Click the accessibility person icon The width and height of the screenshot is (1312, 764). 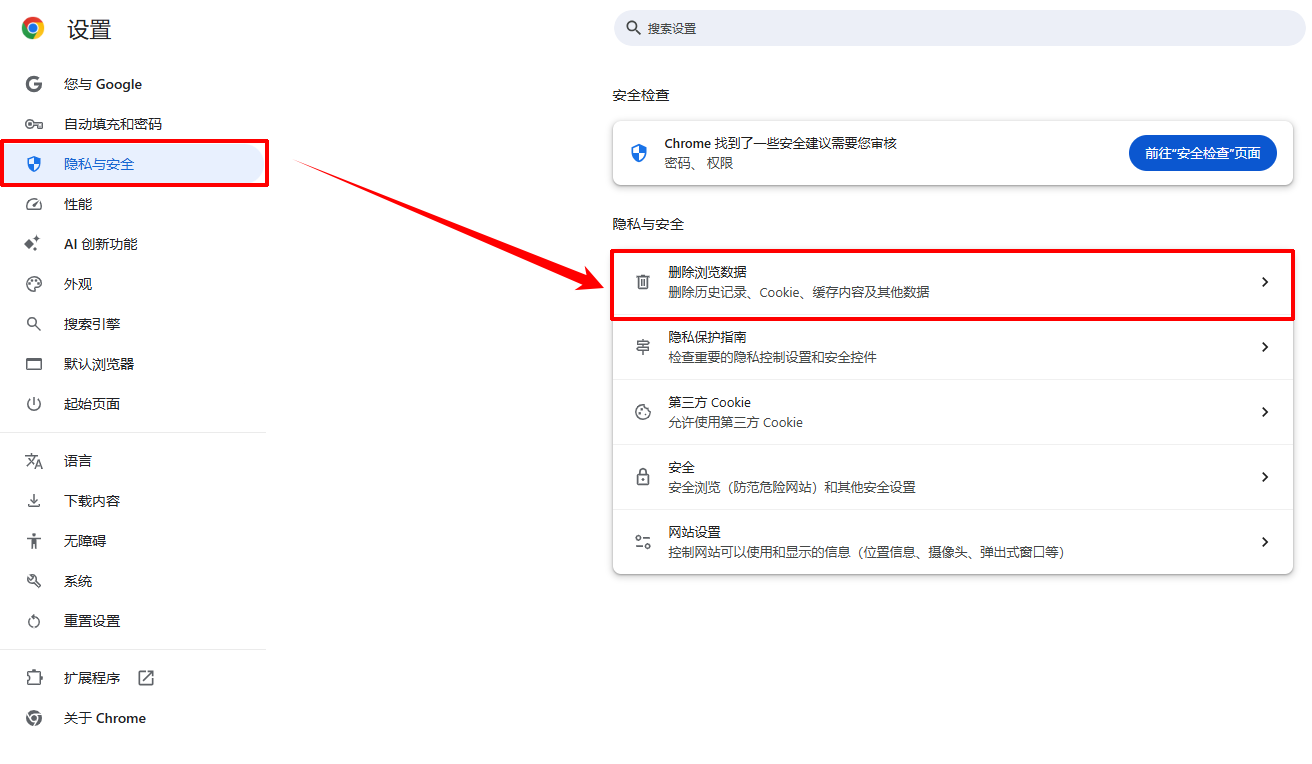click(x=34, y=541)
